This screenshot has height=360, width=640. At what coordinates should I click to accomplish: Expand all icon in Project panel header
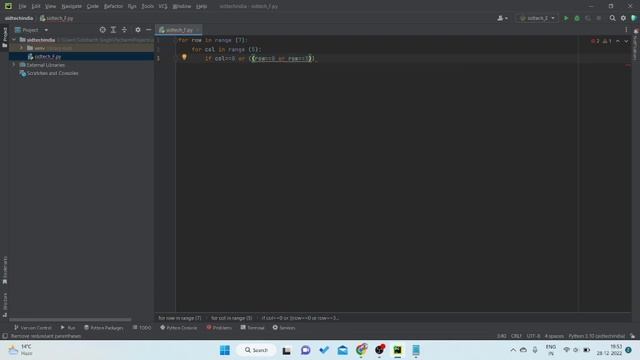113,30
